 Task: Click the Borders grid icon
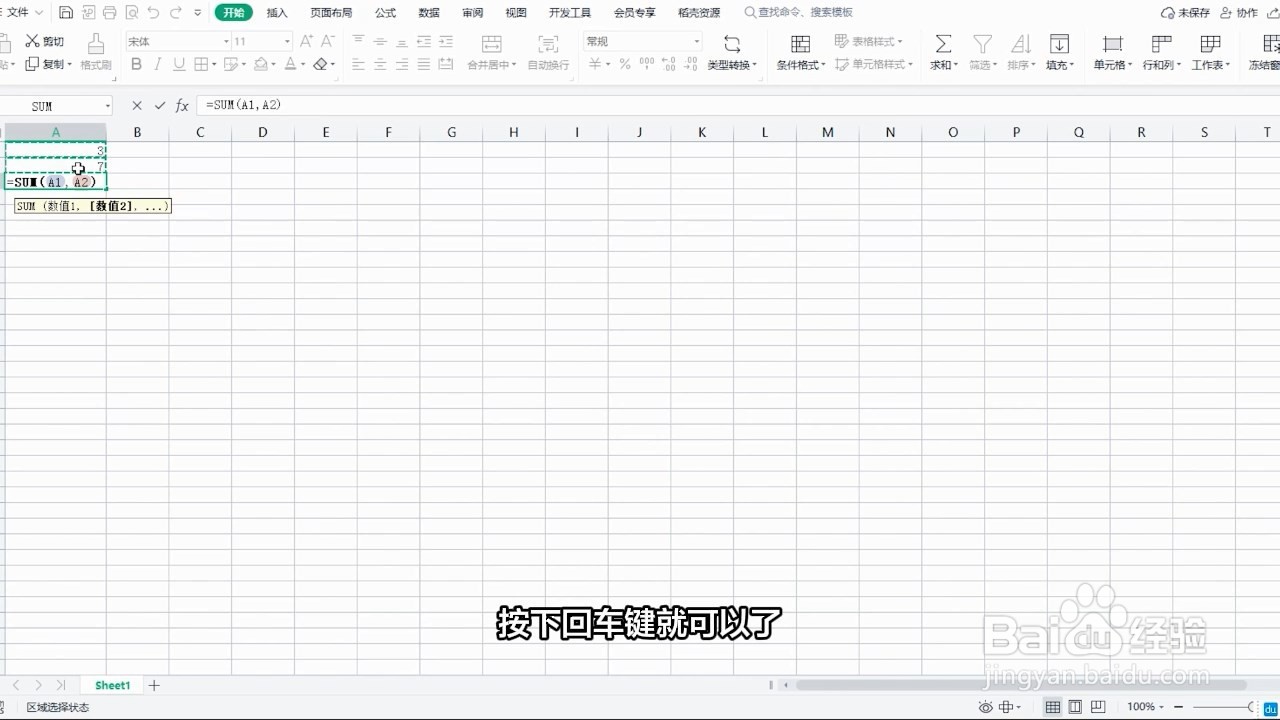click(201, 64)
